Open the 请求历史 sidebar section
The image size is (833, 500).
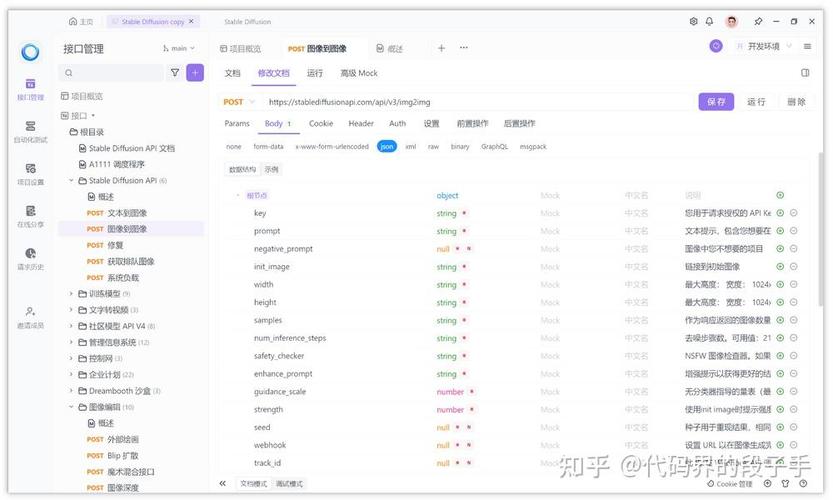click(30, 259)
